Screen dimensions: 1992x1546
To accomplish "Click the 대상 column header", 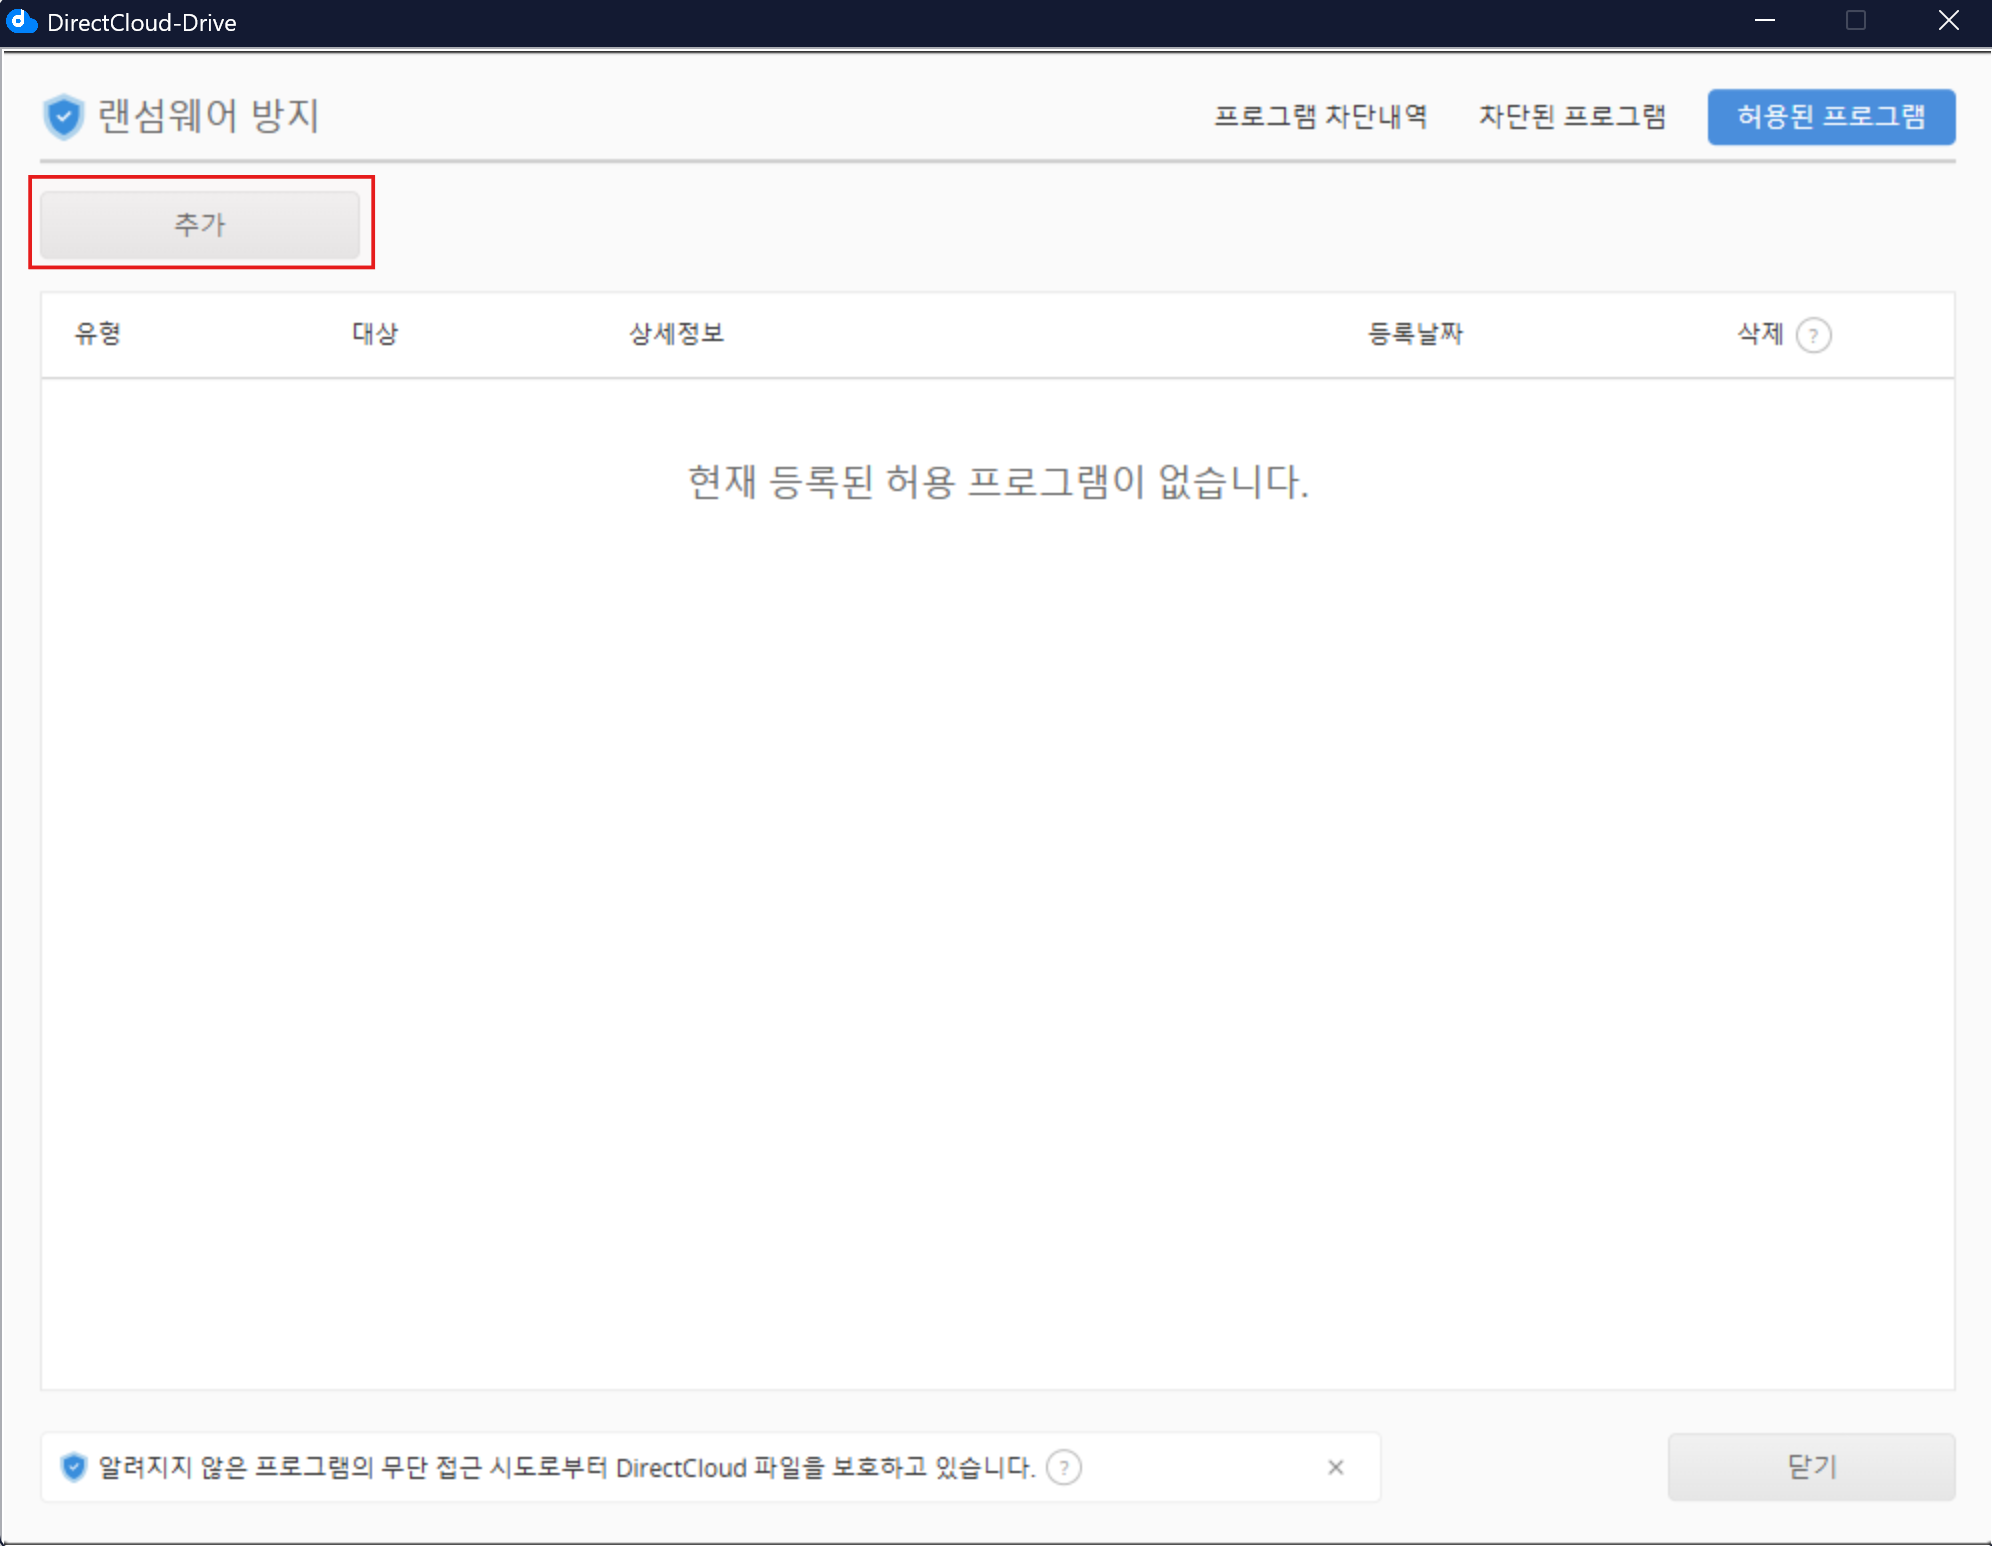I will pos(375,334).
